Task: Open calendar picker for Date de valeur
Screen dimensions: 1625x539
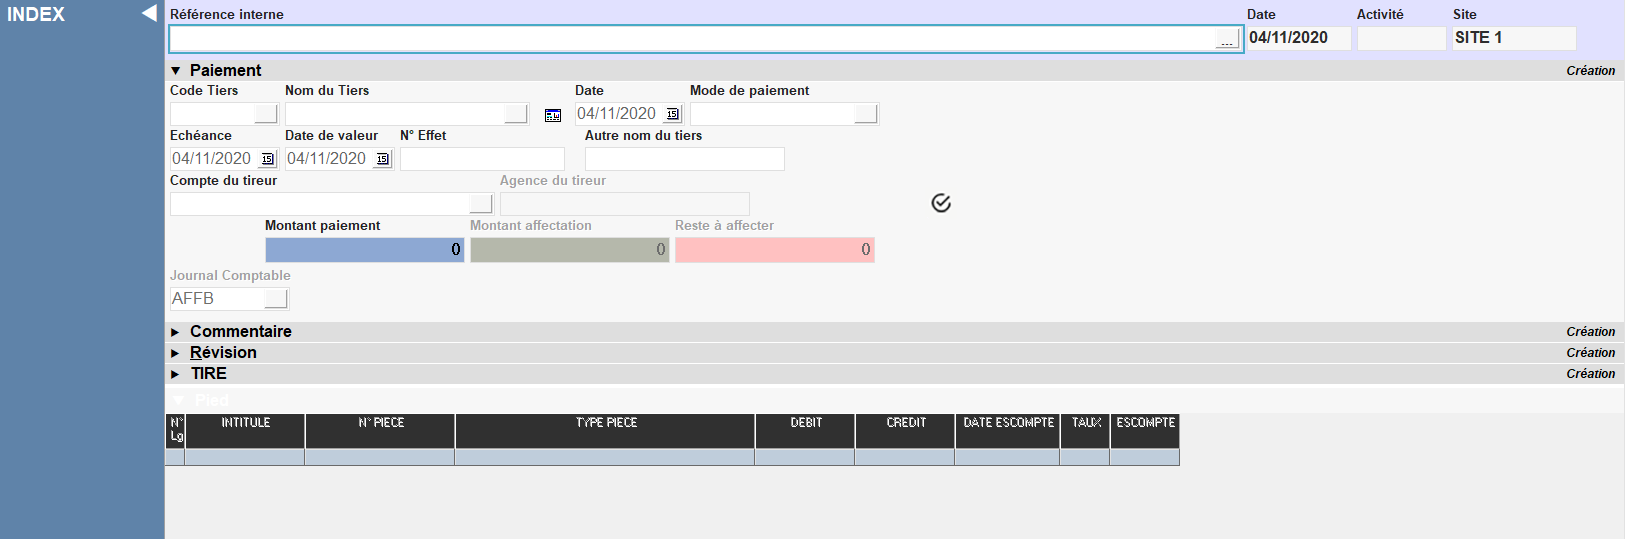Action: [382, 159]
